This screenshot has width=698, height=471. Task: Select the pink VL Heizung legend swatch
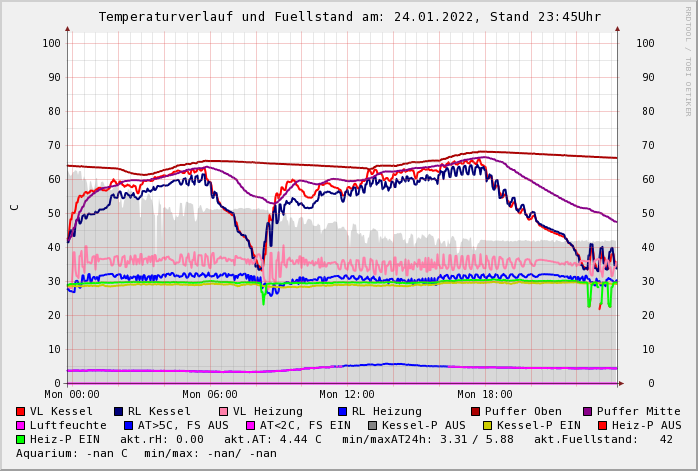pyautogui.click(x=224, y=411)
